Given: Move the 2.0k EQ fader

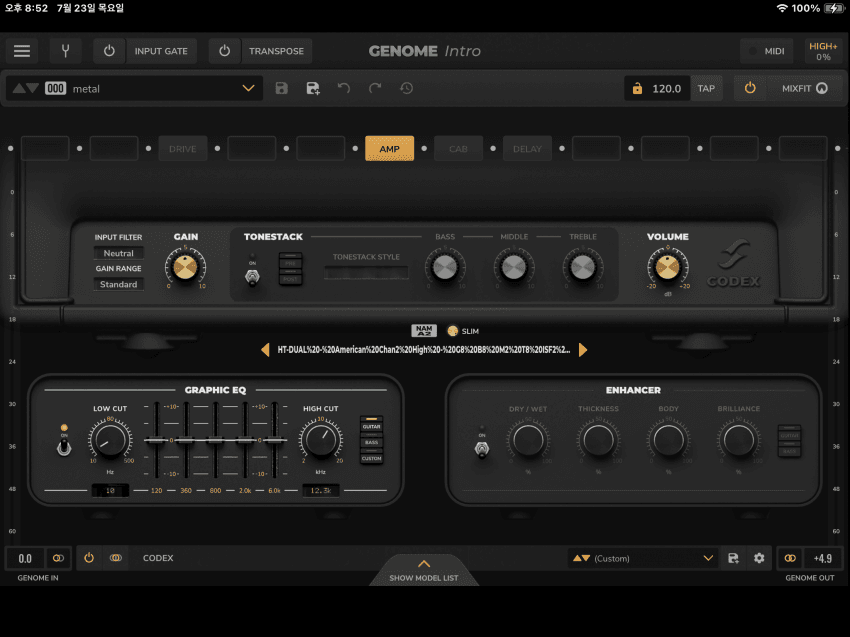Looking at the screenshot, I should click(245, 440).
